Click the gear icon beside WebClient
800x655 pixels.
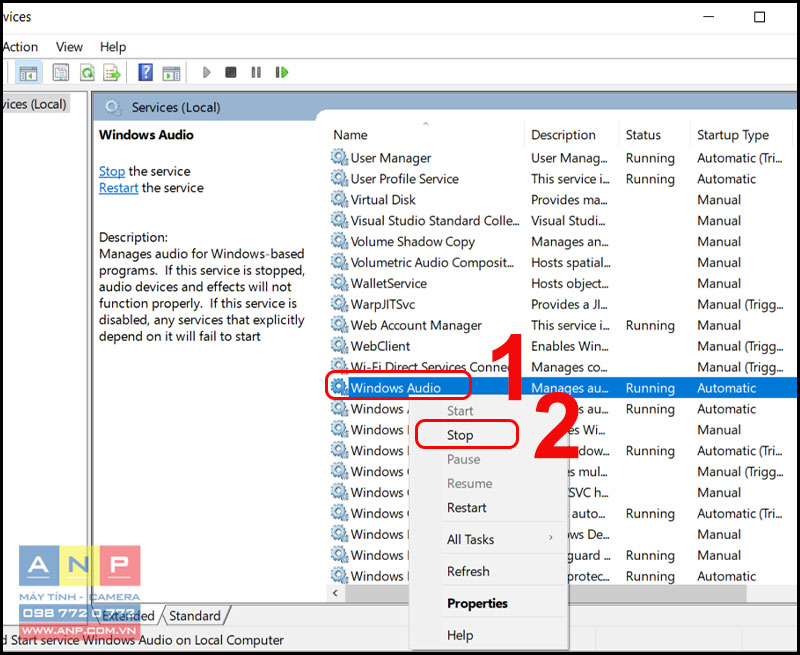point(339,345)
